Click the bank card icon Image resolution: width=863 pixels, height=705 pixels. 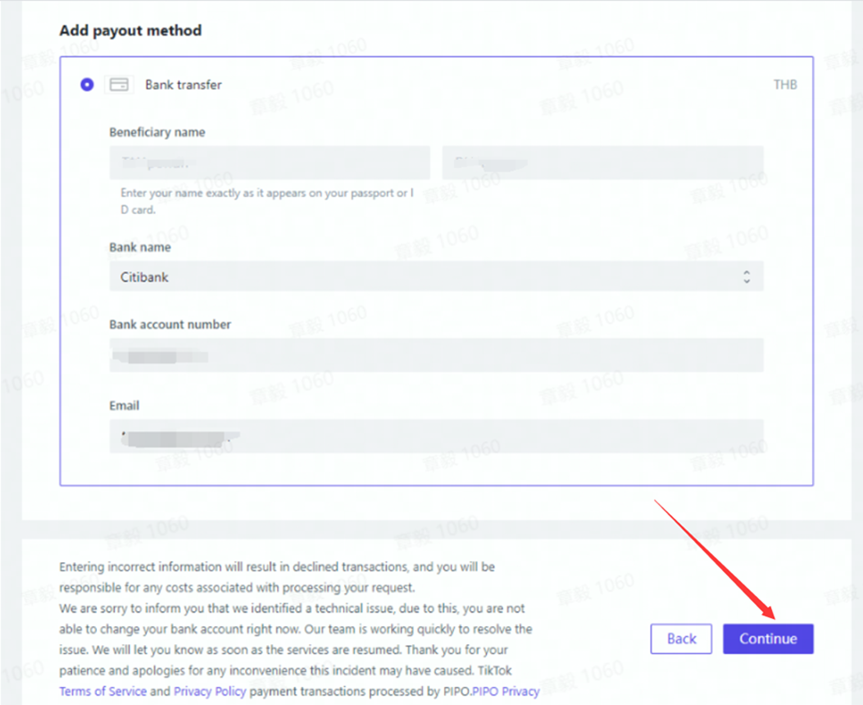tap(119, 85)
